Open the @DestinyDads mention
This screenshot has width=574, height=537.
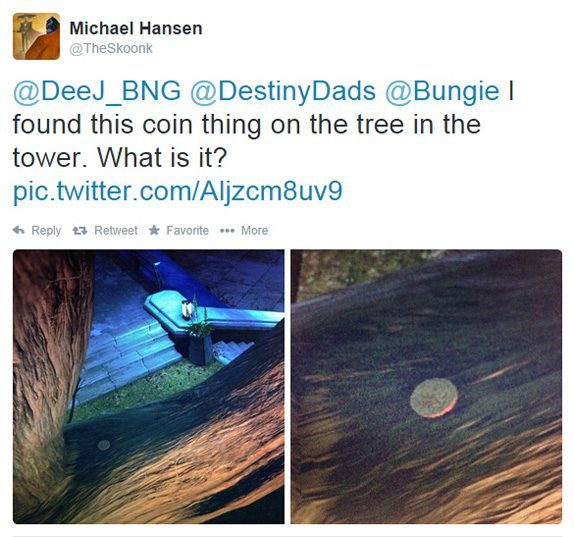[x=283, y=91]
